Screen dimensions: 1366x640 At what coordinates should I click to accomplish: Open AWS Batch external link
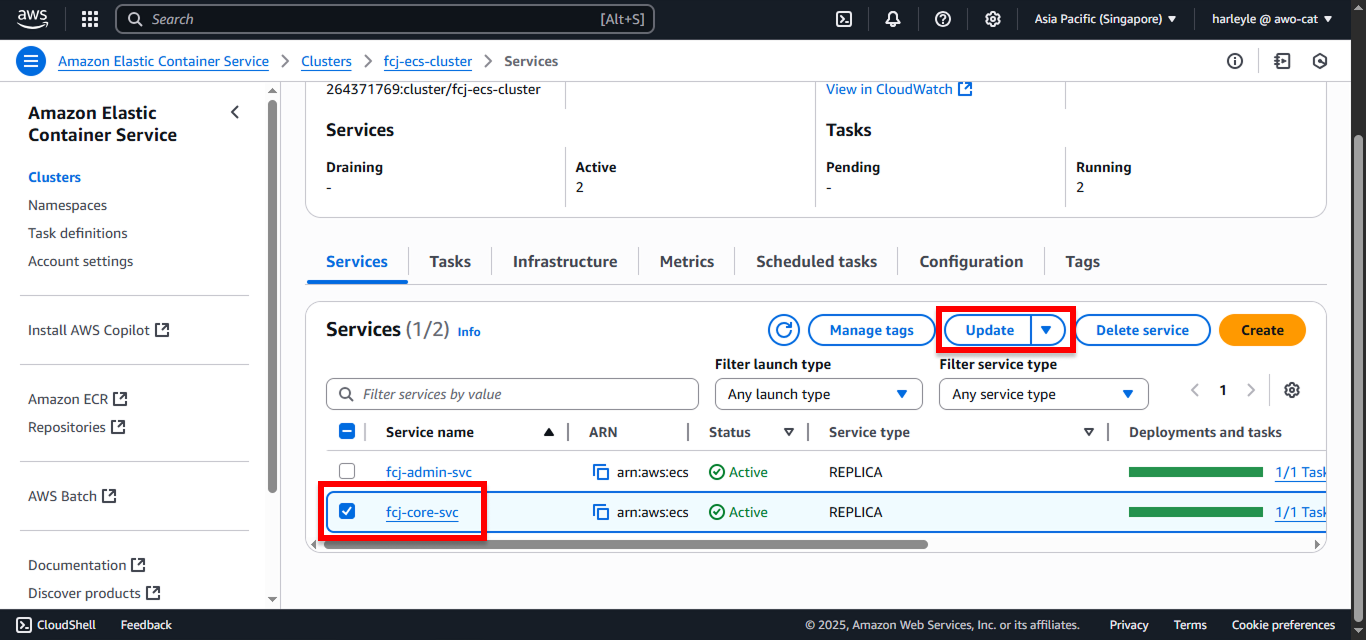click(x=73, y=496)
